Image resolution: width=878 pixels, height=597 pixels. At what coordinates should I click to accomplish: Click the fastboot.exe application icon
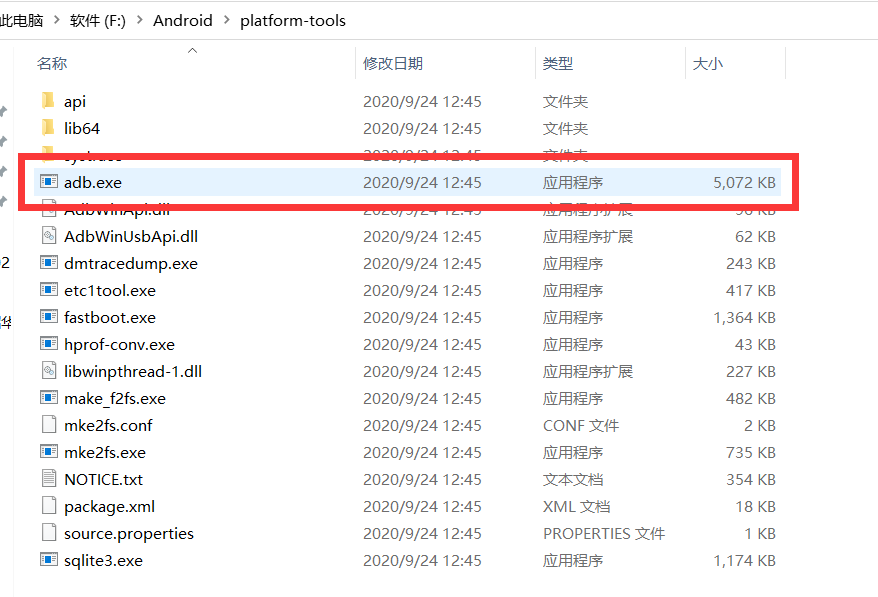tap(49, 316)
